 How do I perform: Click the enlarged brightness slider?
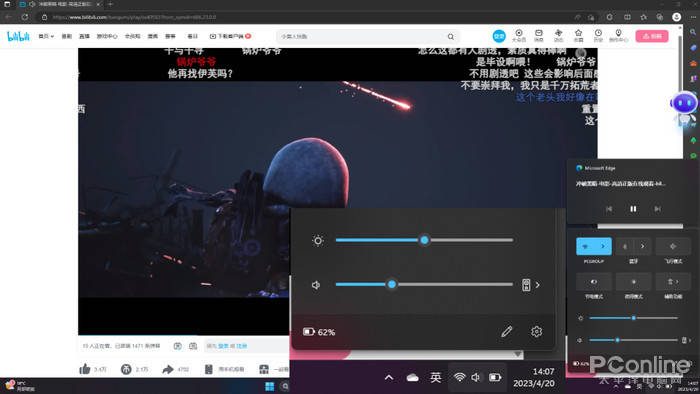(424, 240)
